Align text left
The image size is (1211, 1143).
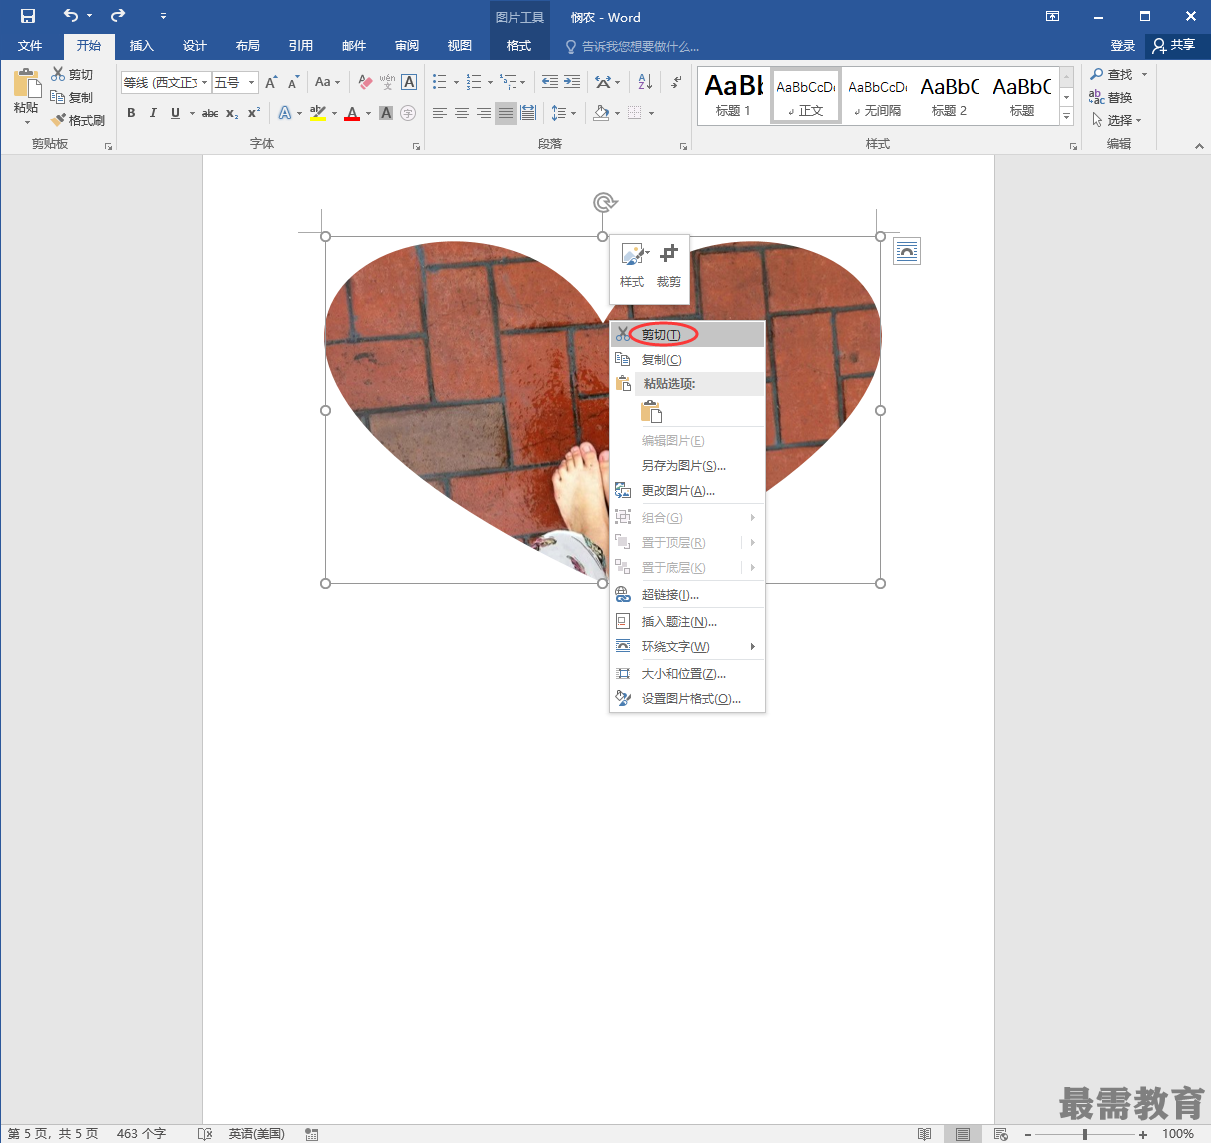440,113
